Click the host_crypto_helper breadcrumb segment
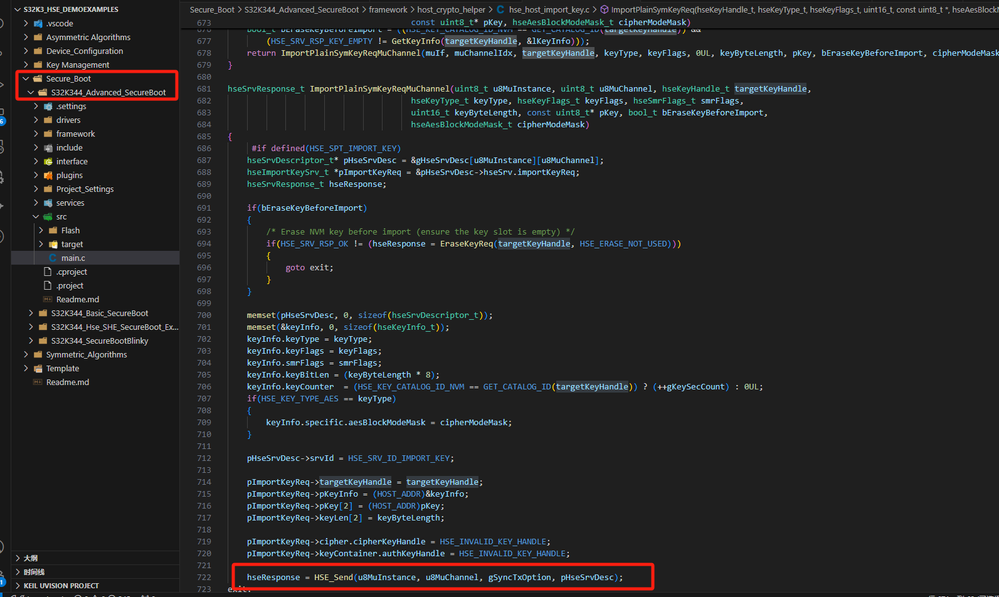 coord(451,10)
